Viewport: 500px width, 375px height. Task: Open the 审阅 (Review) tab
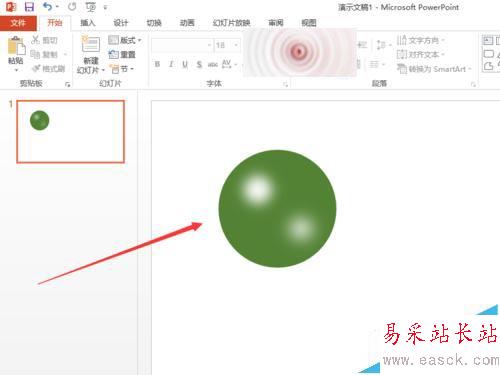[x=276, y=23]
